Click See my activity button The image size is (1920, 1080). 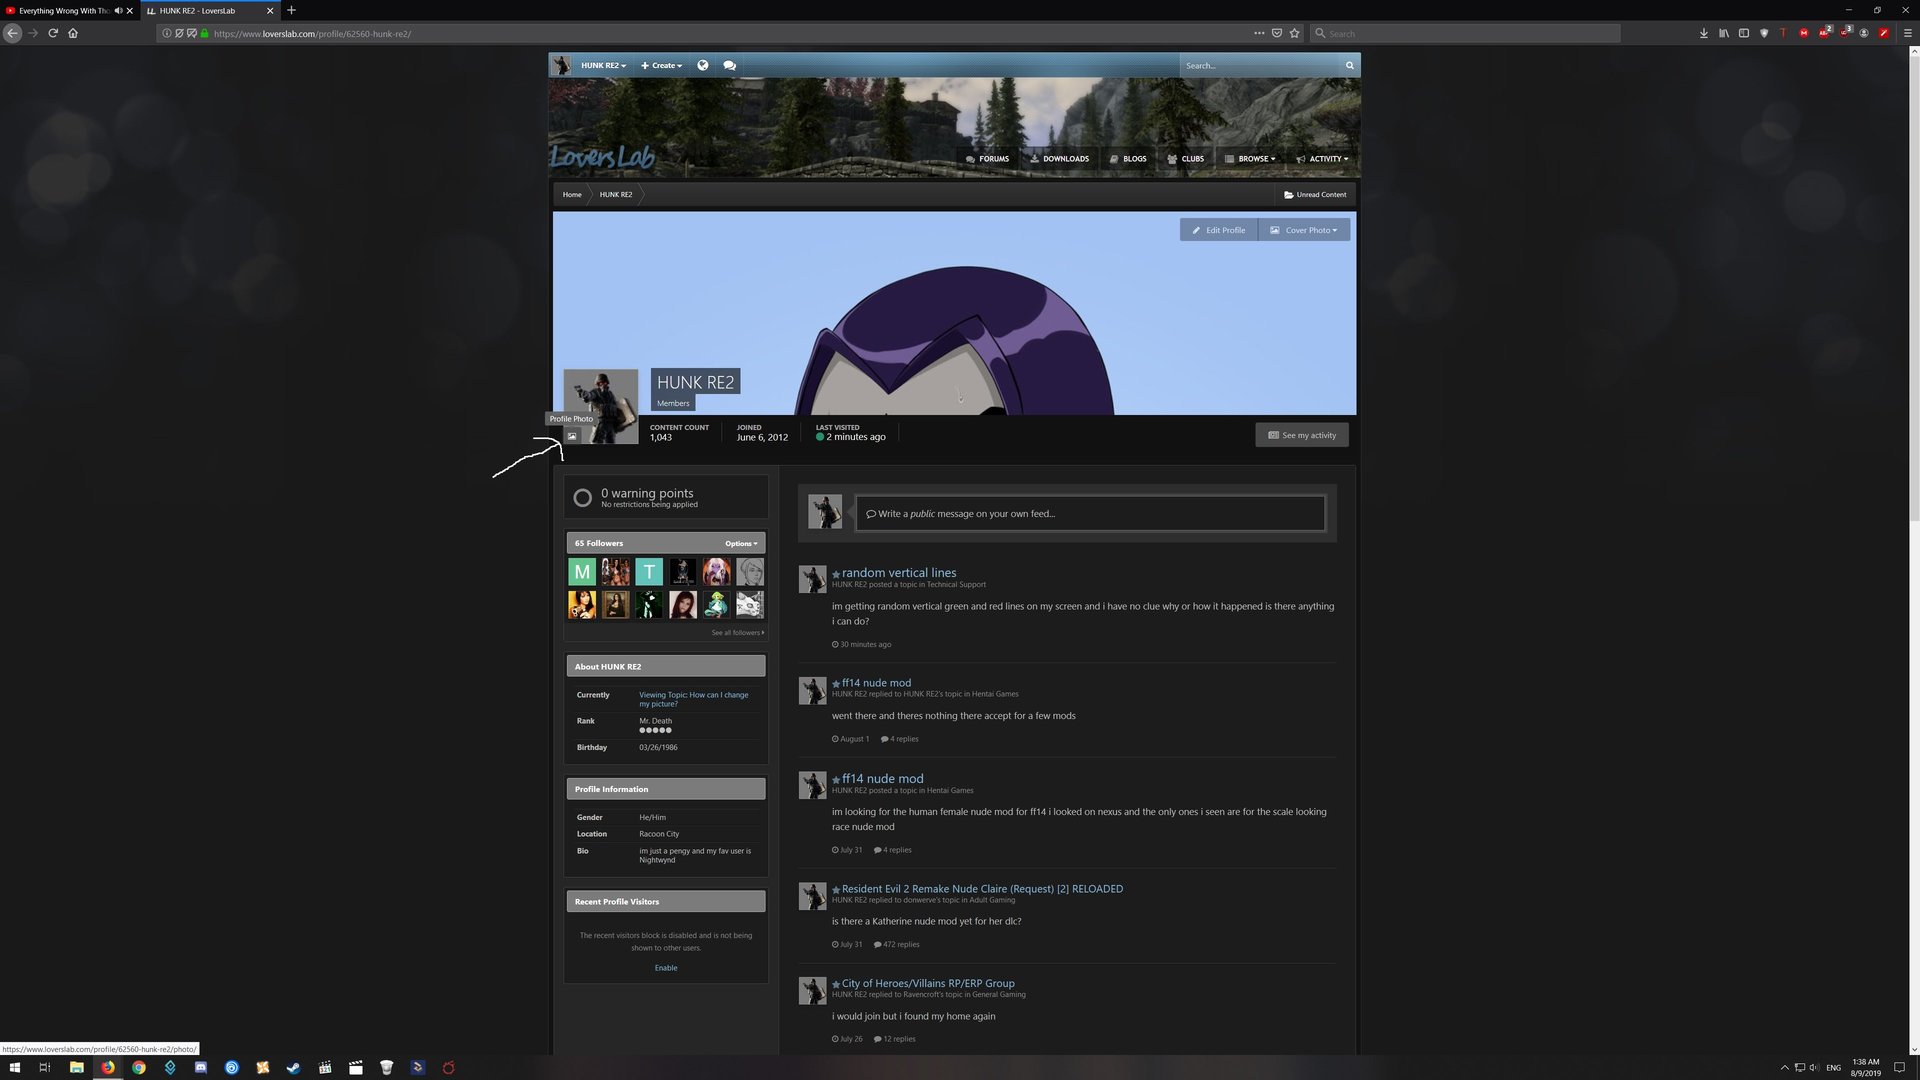coord(1302,435)
